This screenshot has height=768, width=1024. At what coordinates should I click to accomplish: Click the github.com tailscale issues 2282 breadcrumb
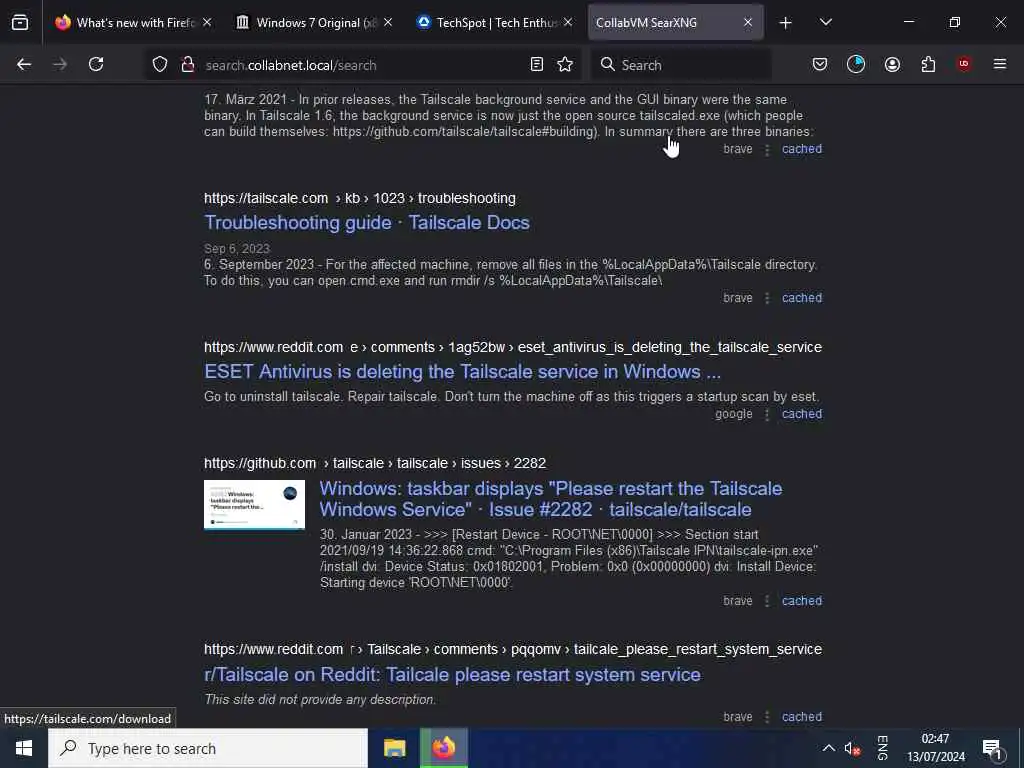(x=375, y=463)
